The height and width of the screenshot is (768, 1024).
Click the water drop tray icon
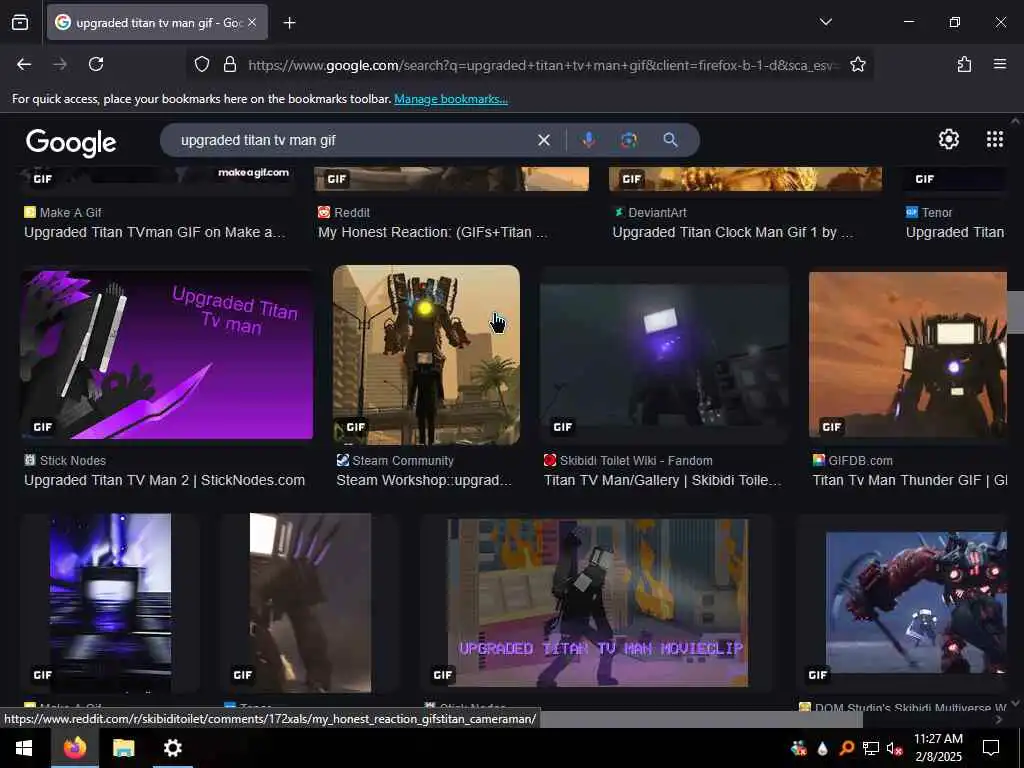(x=822, y=748)
